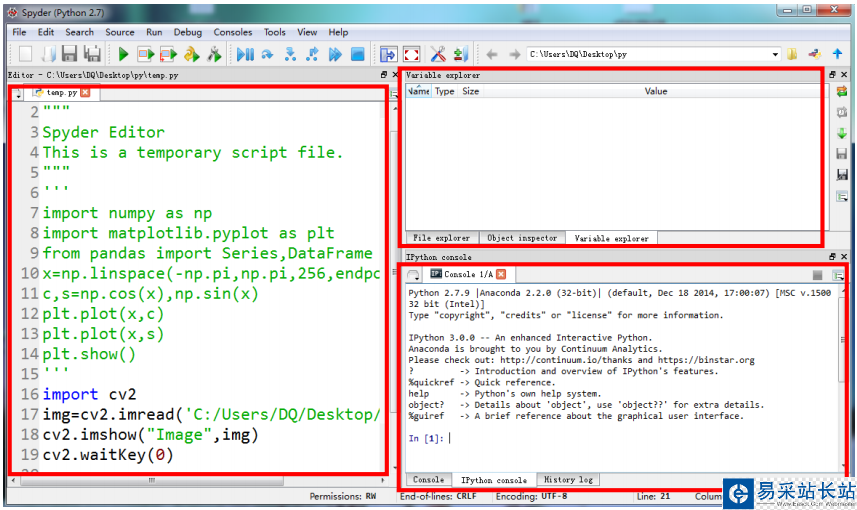The height and width of the screenshot is (510, 857).
Task: Stop the running IPython kernel
Action: (x=817, y=275)
